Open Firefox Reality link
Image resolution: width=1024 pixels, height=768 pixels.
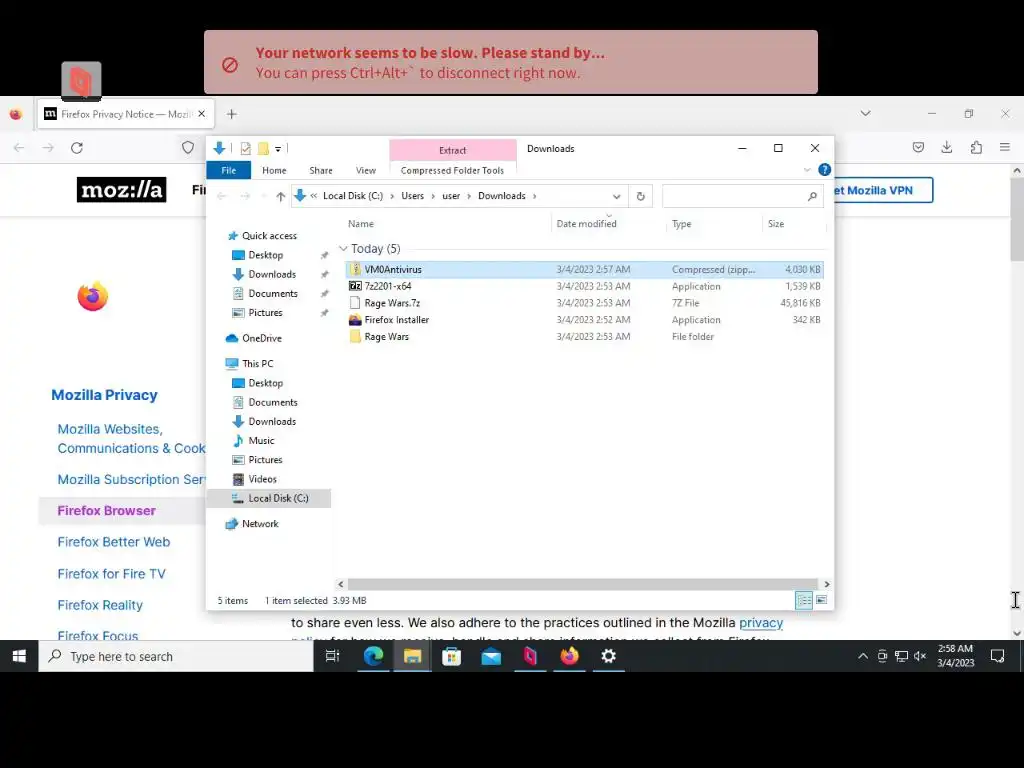100,605
